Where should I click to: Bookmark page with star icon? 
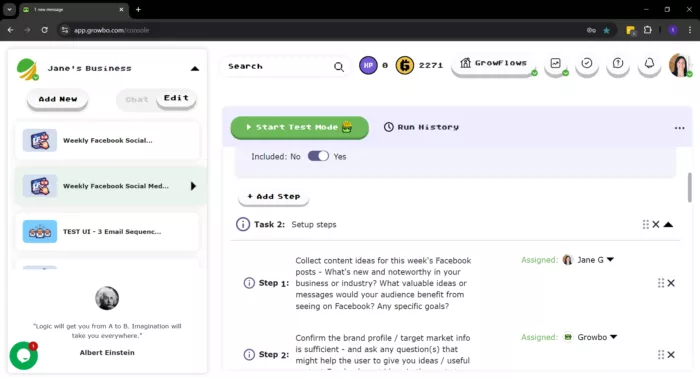click(x=606, y=30)
